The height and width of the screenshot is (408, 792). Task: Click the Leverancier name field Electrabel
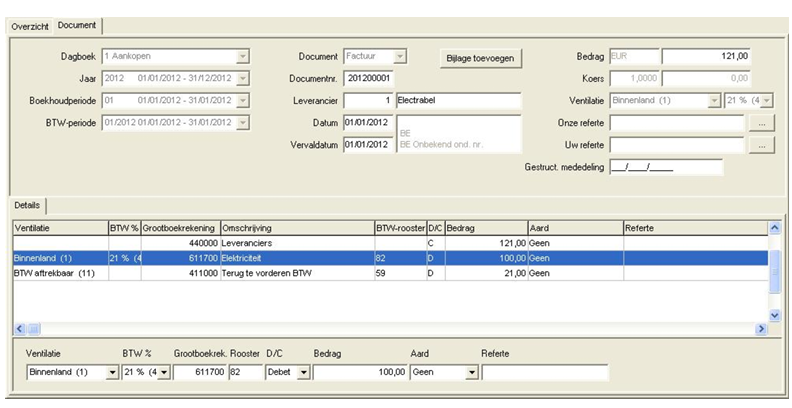(458, 100)
